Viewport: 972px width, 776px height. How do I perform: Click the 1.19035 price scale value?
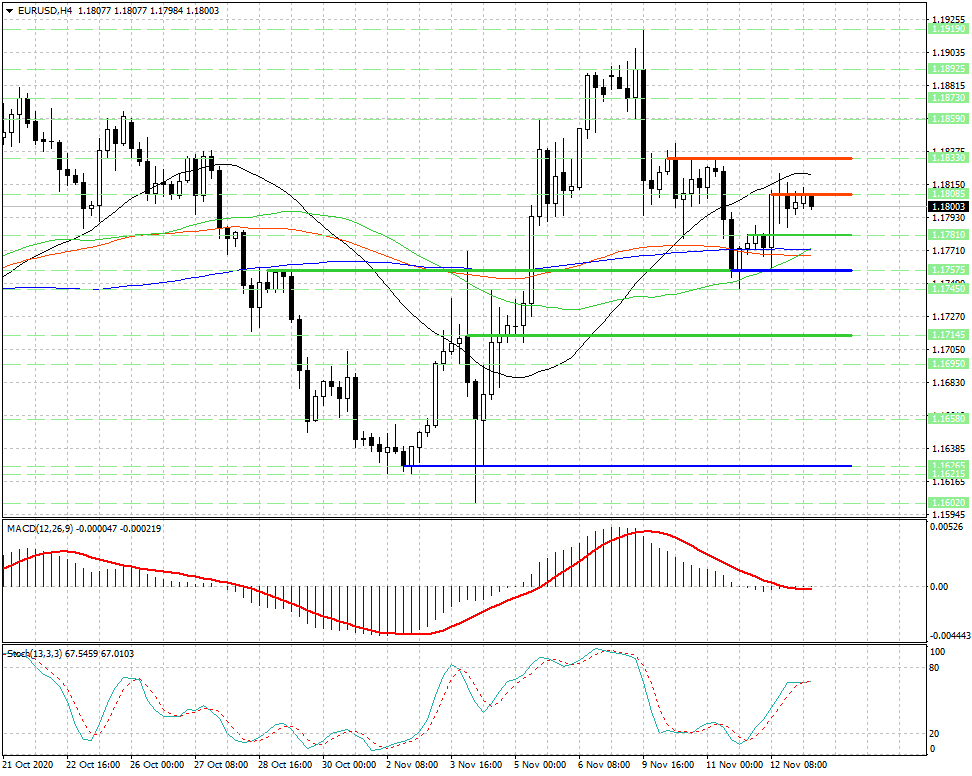(949, 53)
